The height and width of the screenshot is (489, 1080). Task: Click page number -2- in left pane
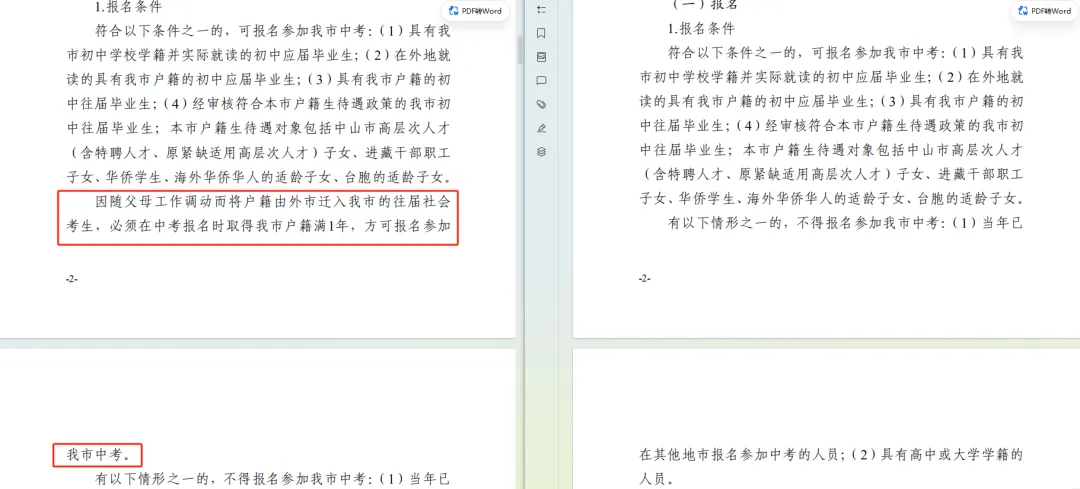(72, 279)
